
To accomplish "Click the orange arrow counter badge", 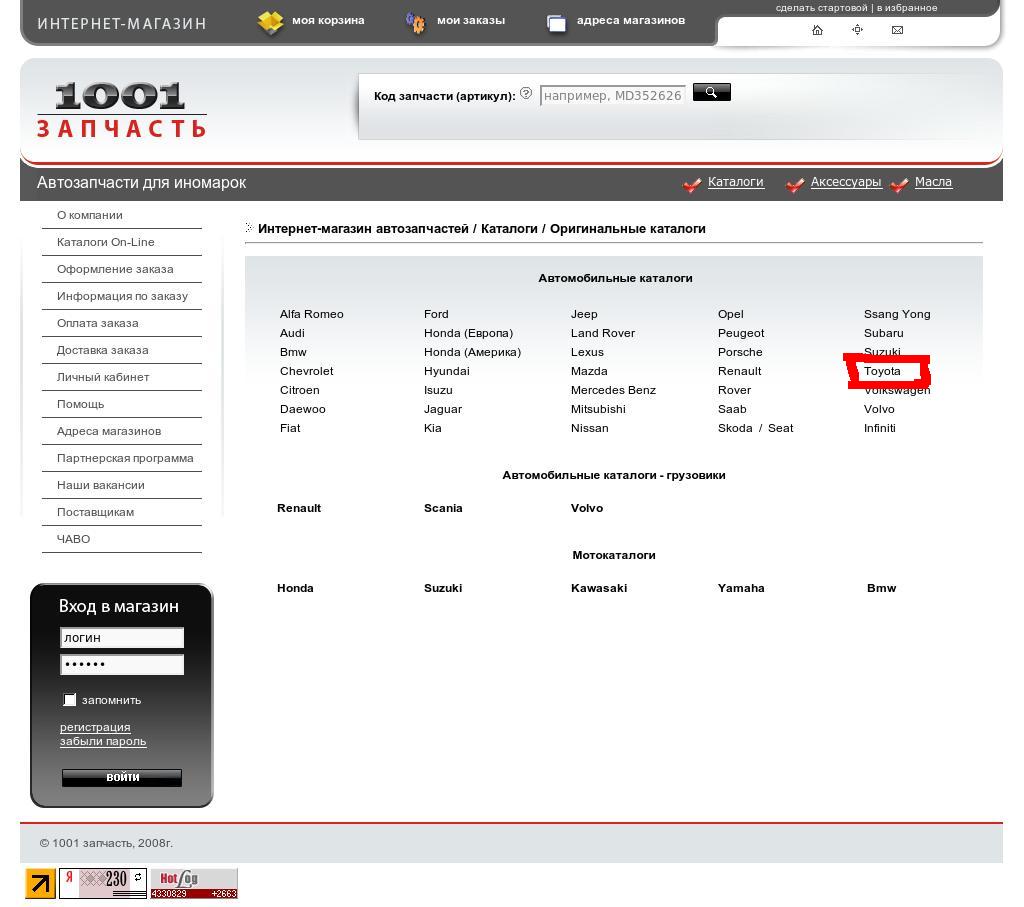I will (x=41, y=883).
